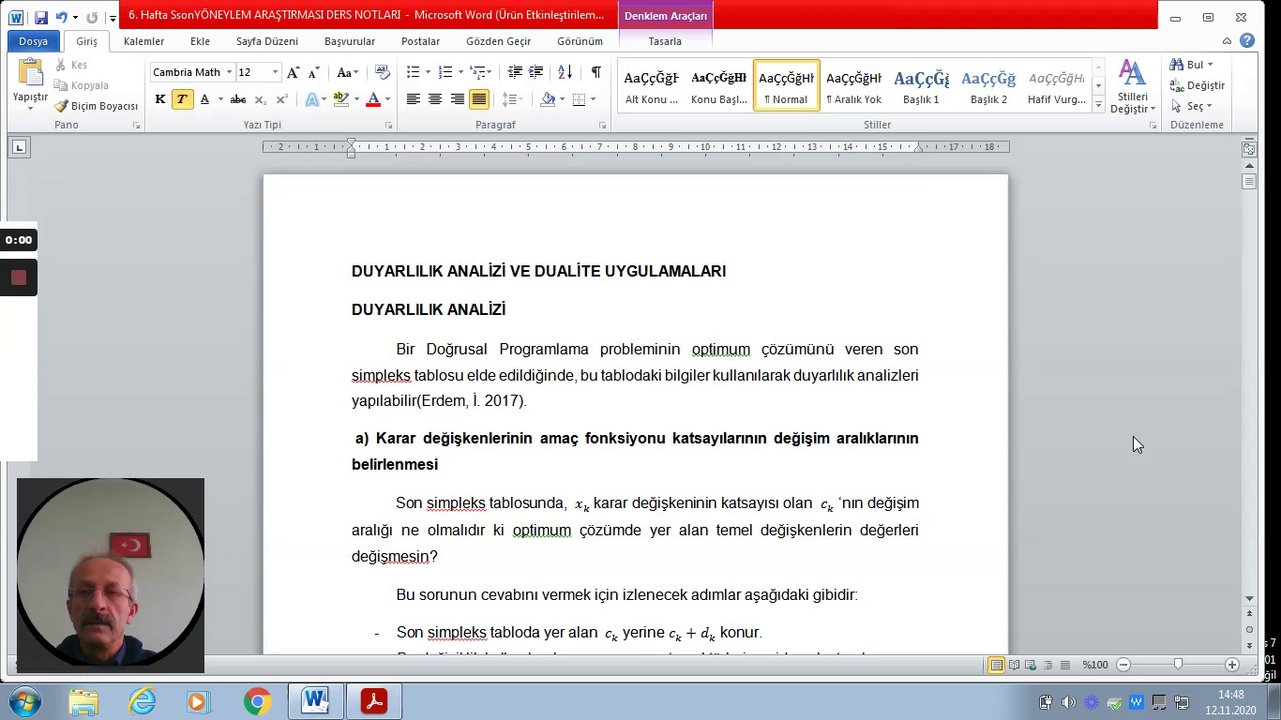Image resolution: width=1281 pixels, height=720 pixels.
Task: Switch to full screen reading view
Action: [x=1014, y=665]
